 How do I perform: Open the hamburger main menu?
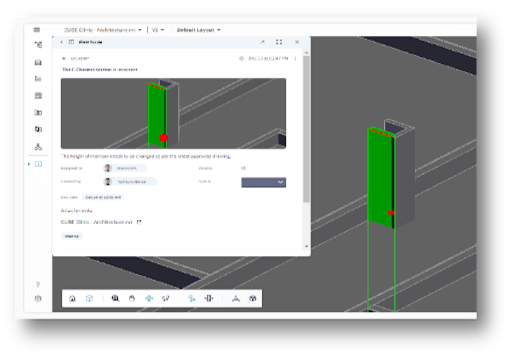coord(37,30)
